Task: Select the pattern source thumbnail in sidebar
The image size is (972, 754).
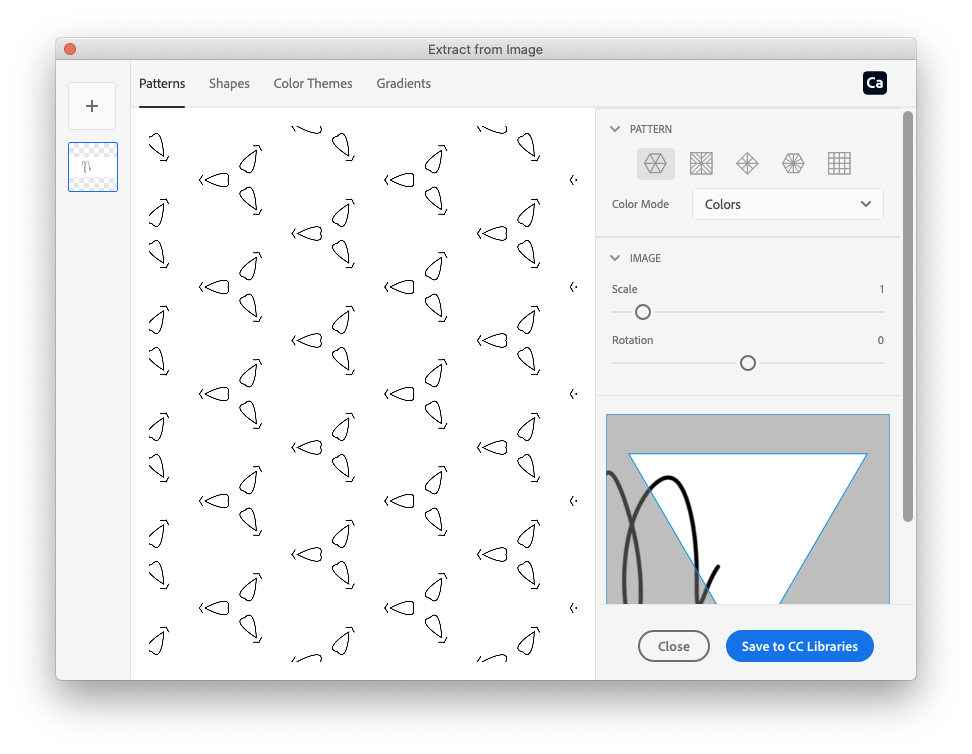Action: [x=92, y=166]
